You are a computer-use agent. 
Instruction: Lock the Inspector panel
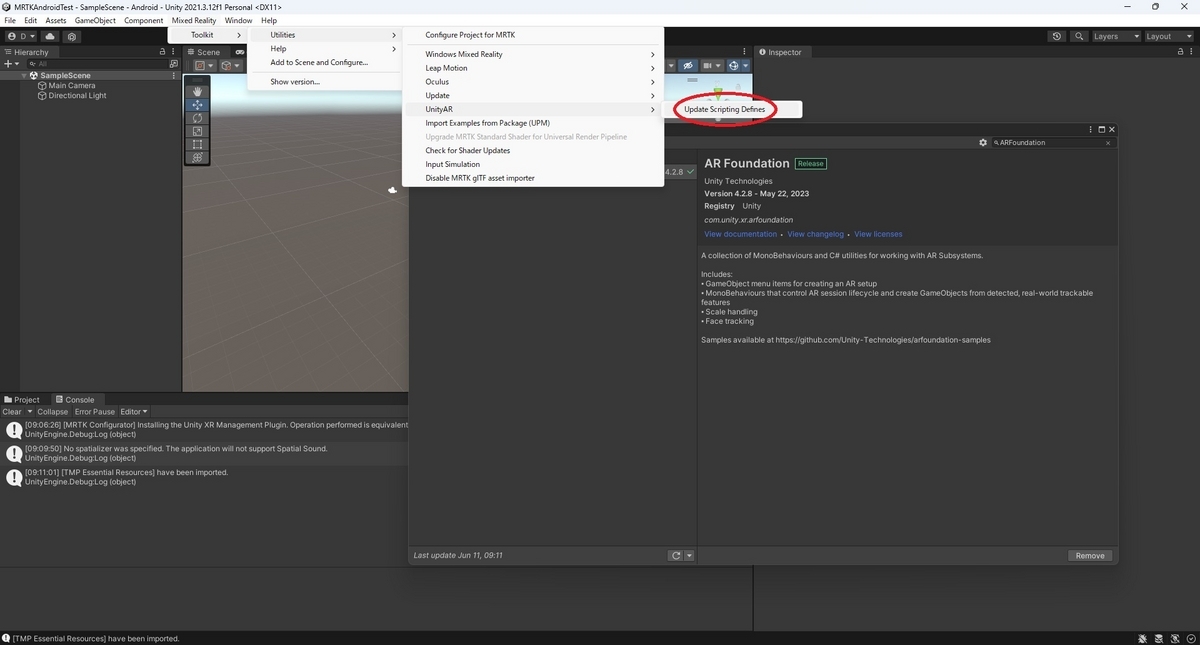click(x=1183, y=52)
